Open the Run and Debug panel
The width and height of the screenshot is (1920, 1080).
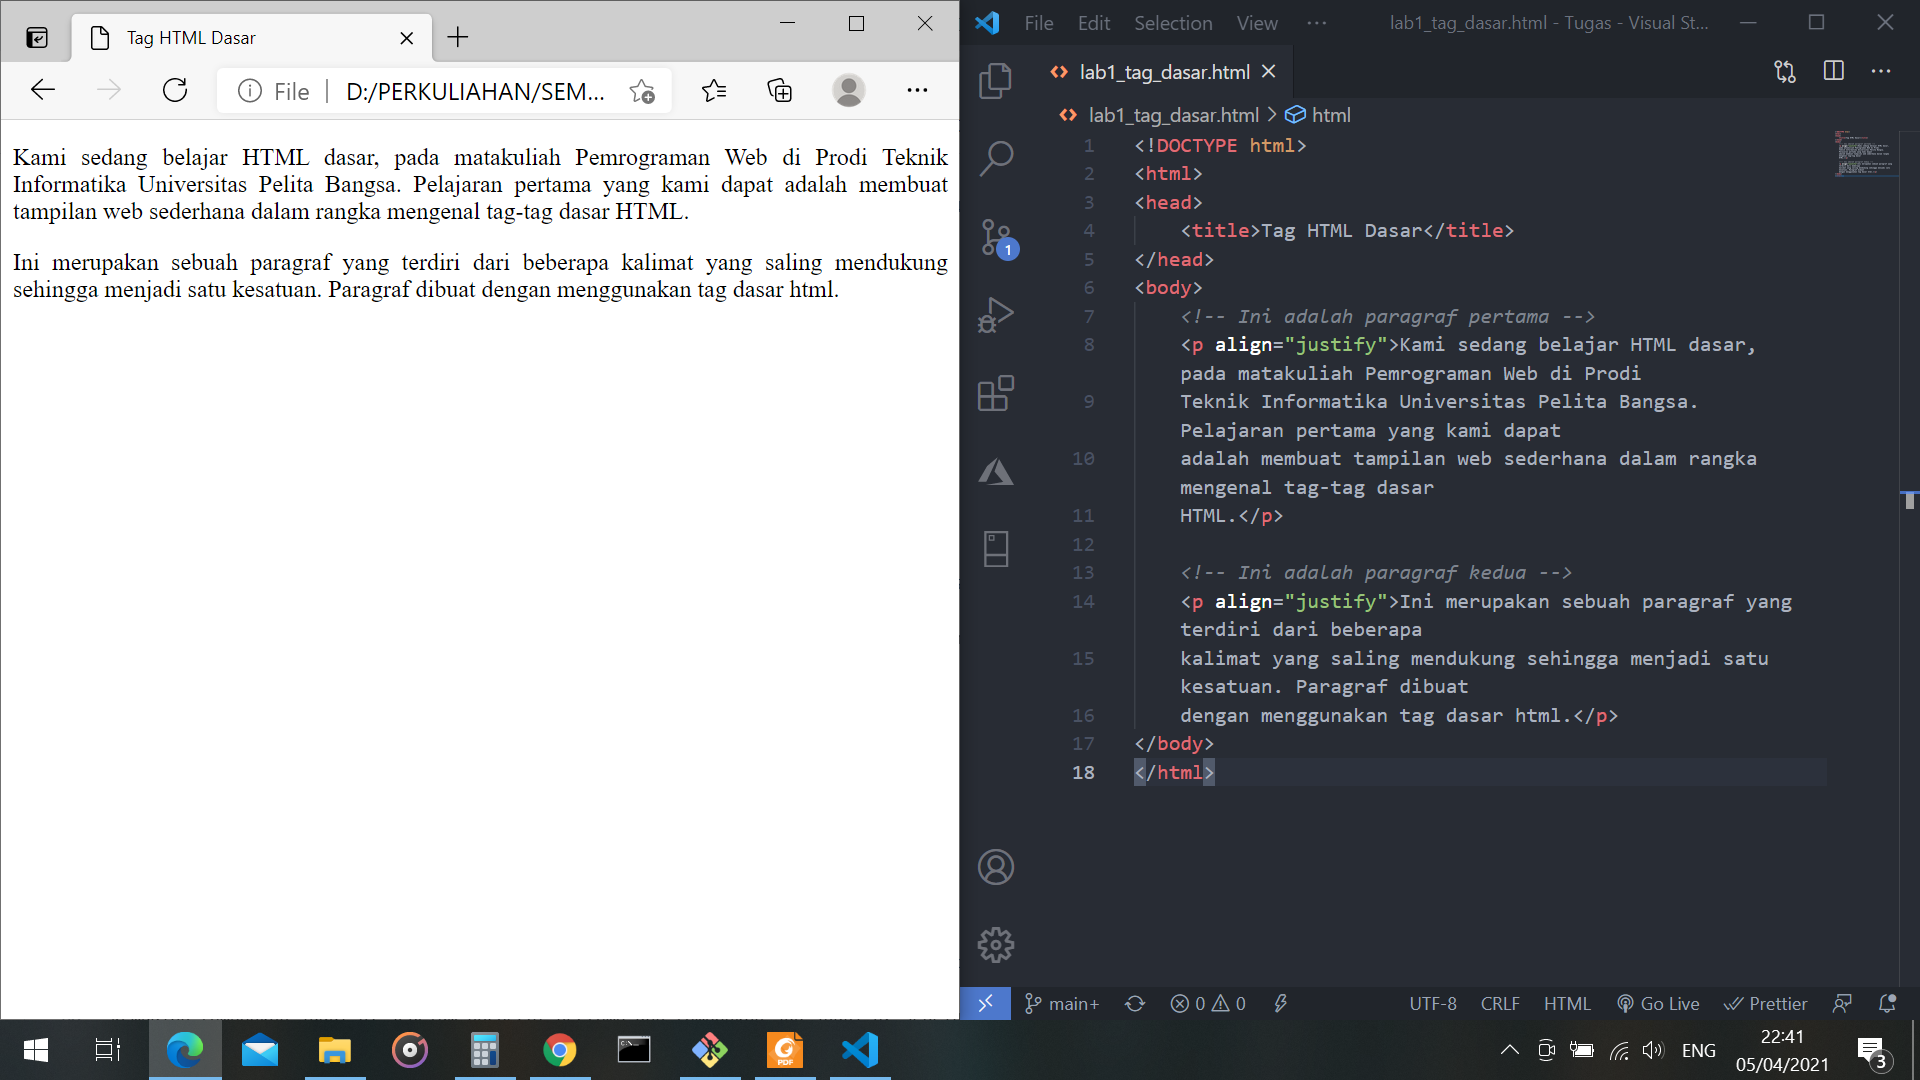(x=996, y=315)
